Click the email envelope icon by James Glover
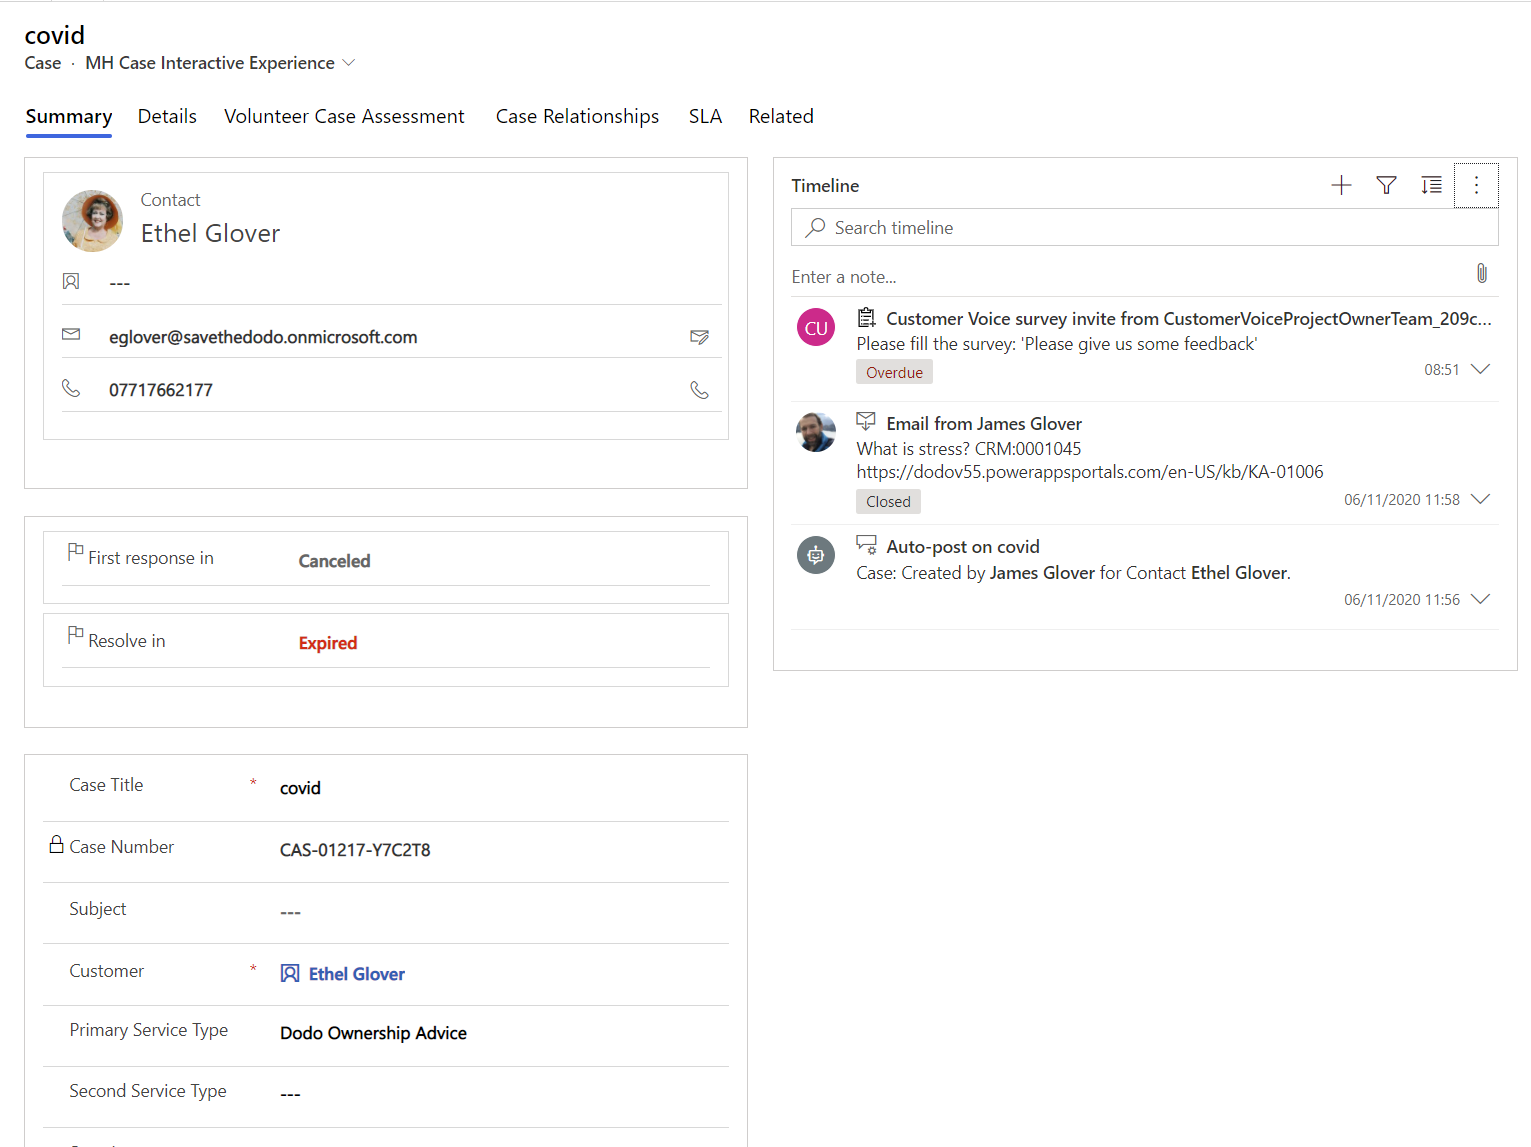Screen dimensions: 1531x1147 pos(866,421)
